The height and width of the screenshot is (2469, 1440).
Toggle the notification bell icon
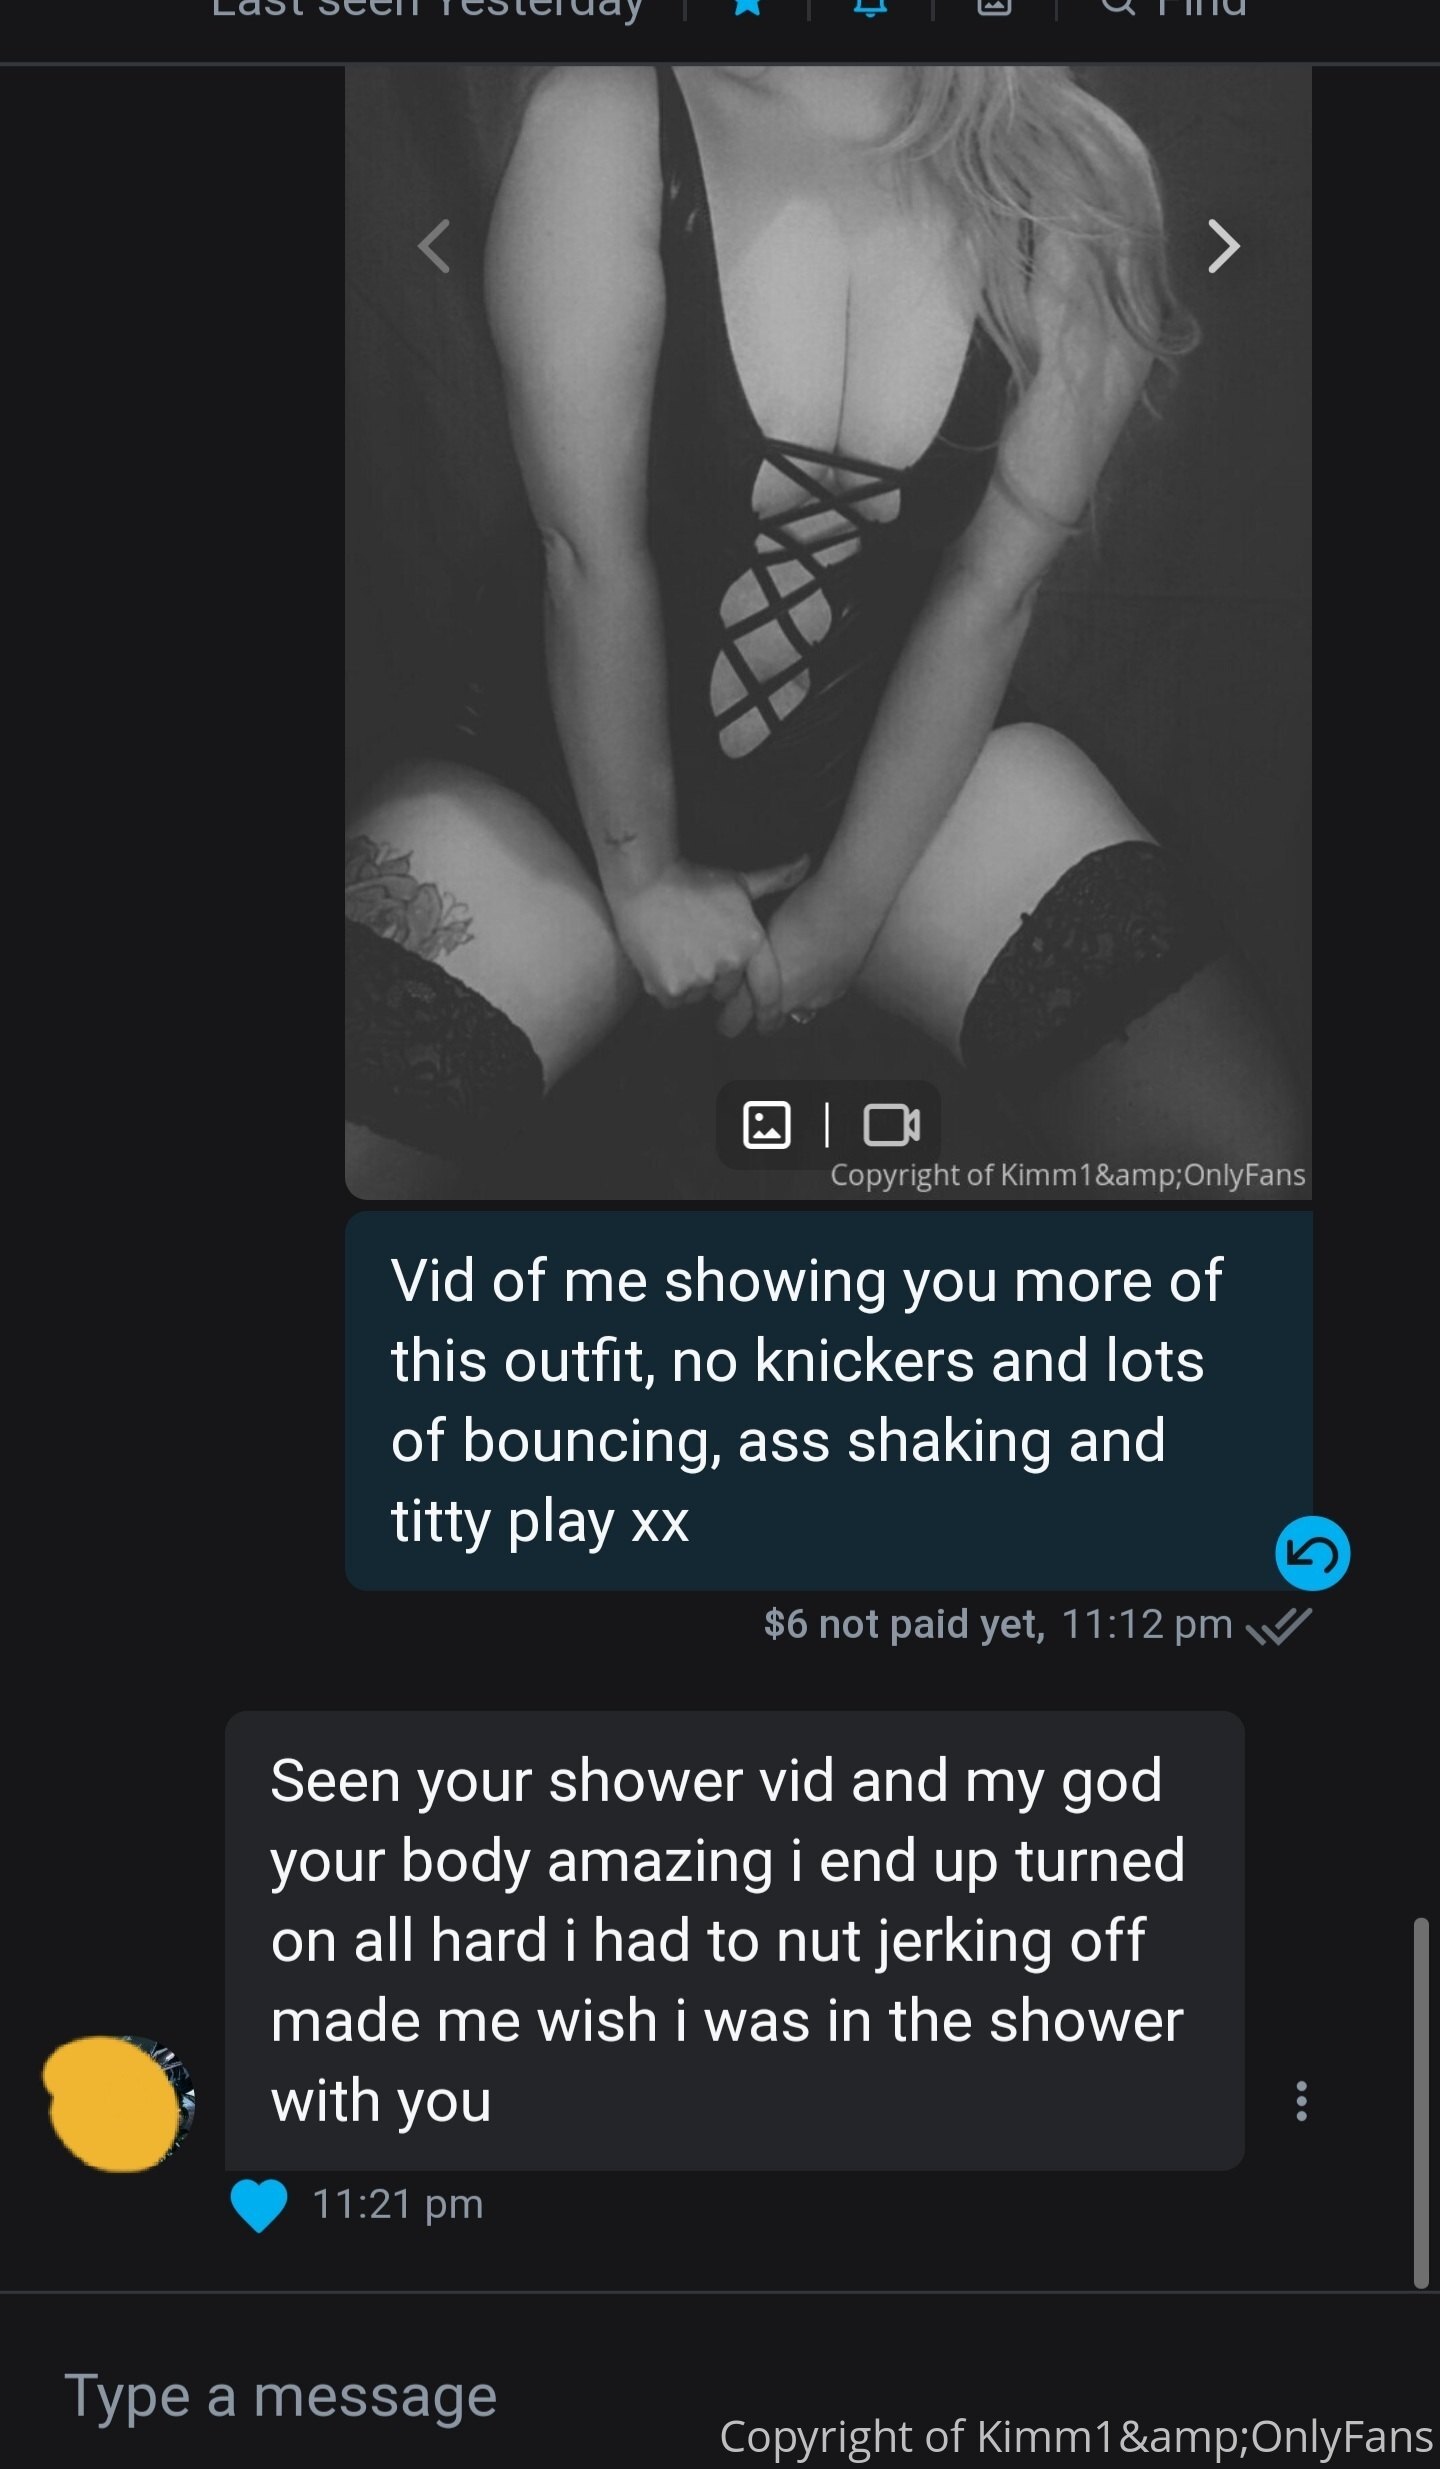870,8
